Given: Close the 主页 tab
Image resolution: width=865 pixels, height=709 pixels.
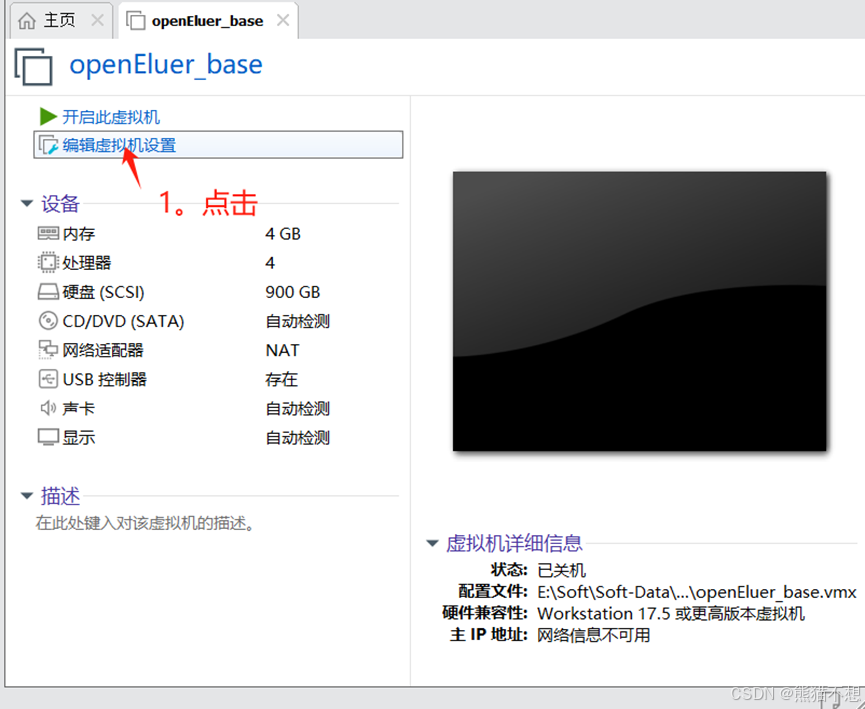Looking at the screenshot, I should [98, 21].
